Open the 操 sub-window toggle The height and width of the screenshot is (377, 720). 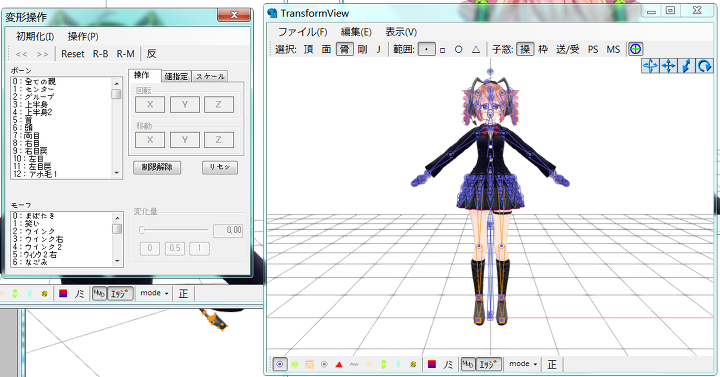tap(525, 49)
